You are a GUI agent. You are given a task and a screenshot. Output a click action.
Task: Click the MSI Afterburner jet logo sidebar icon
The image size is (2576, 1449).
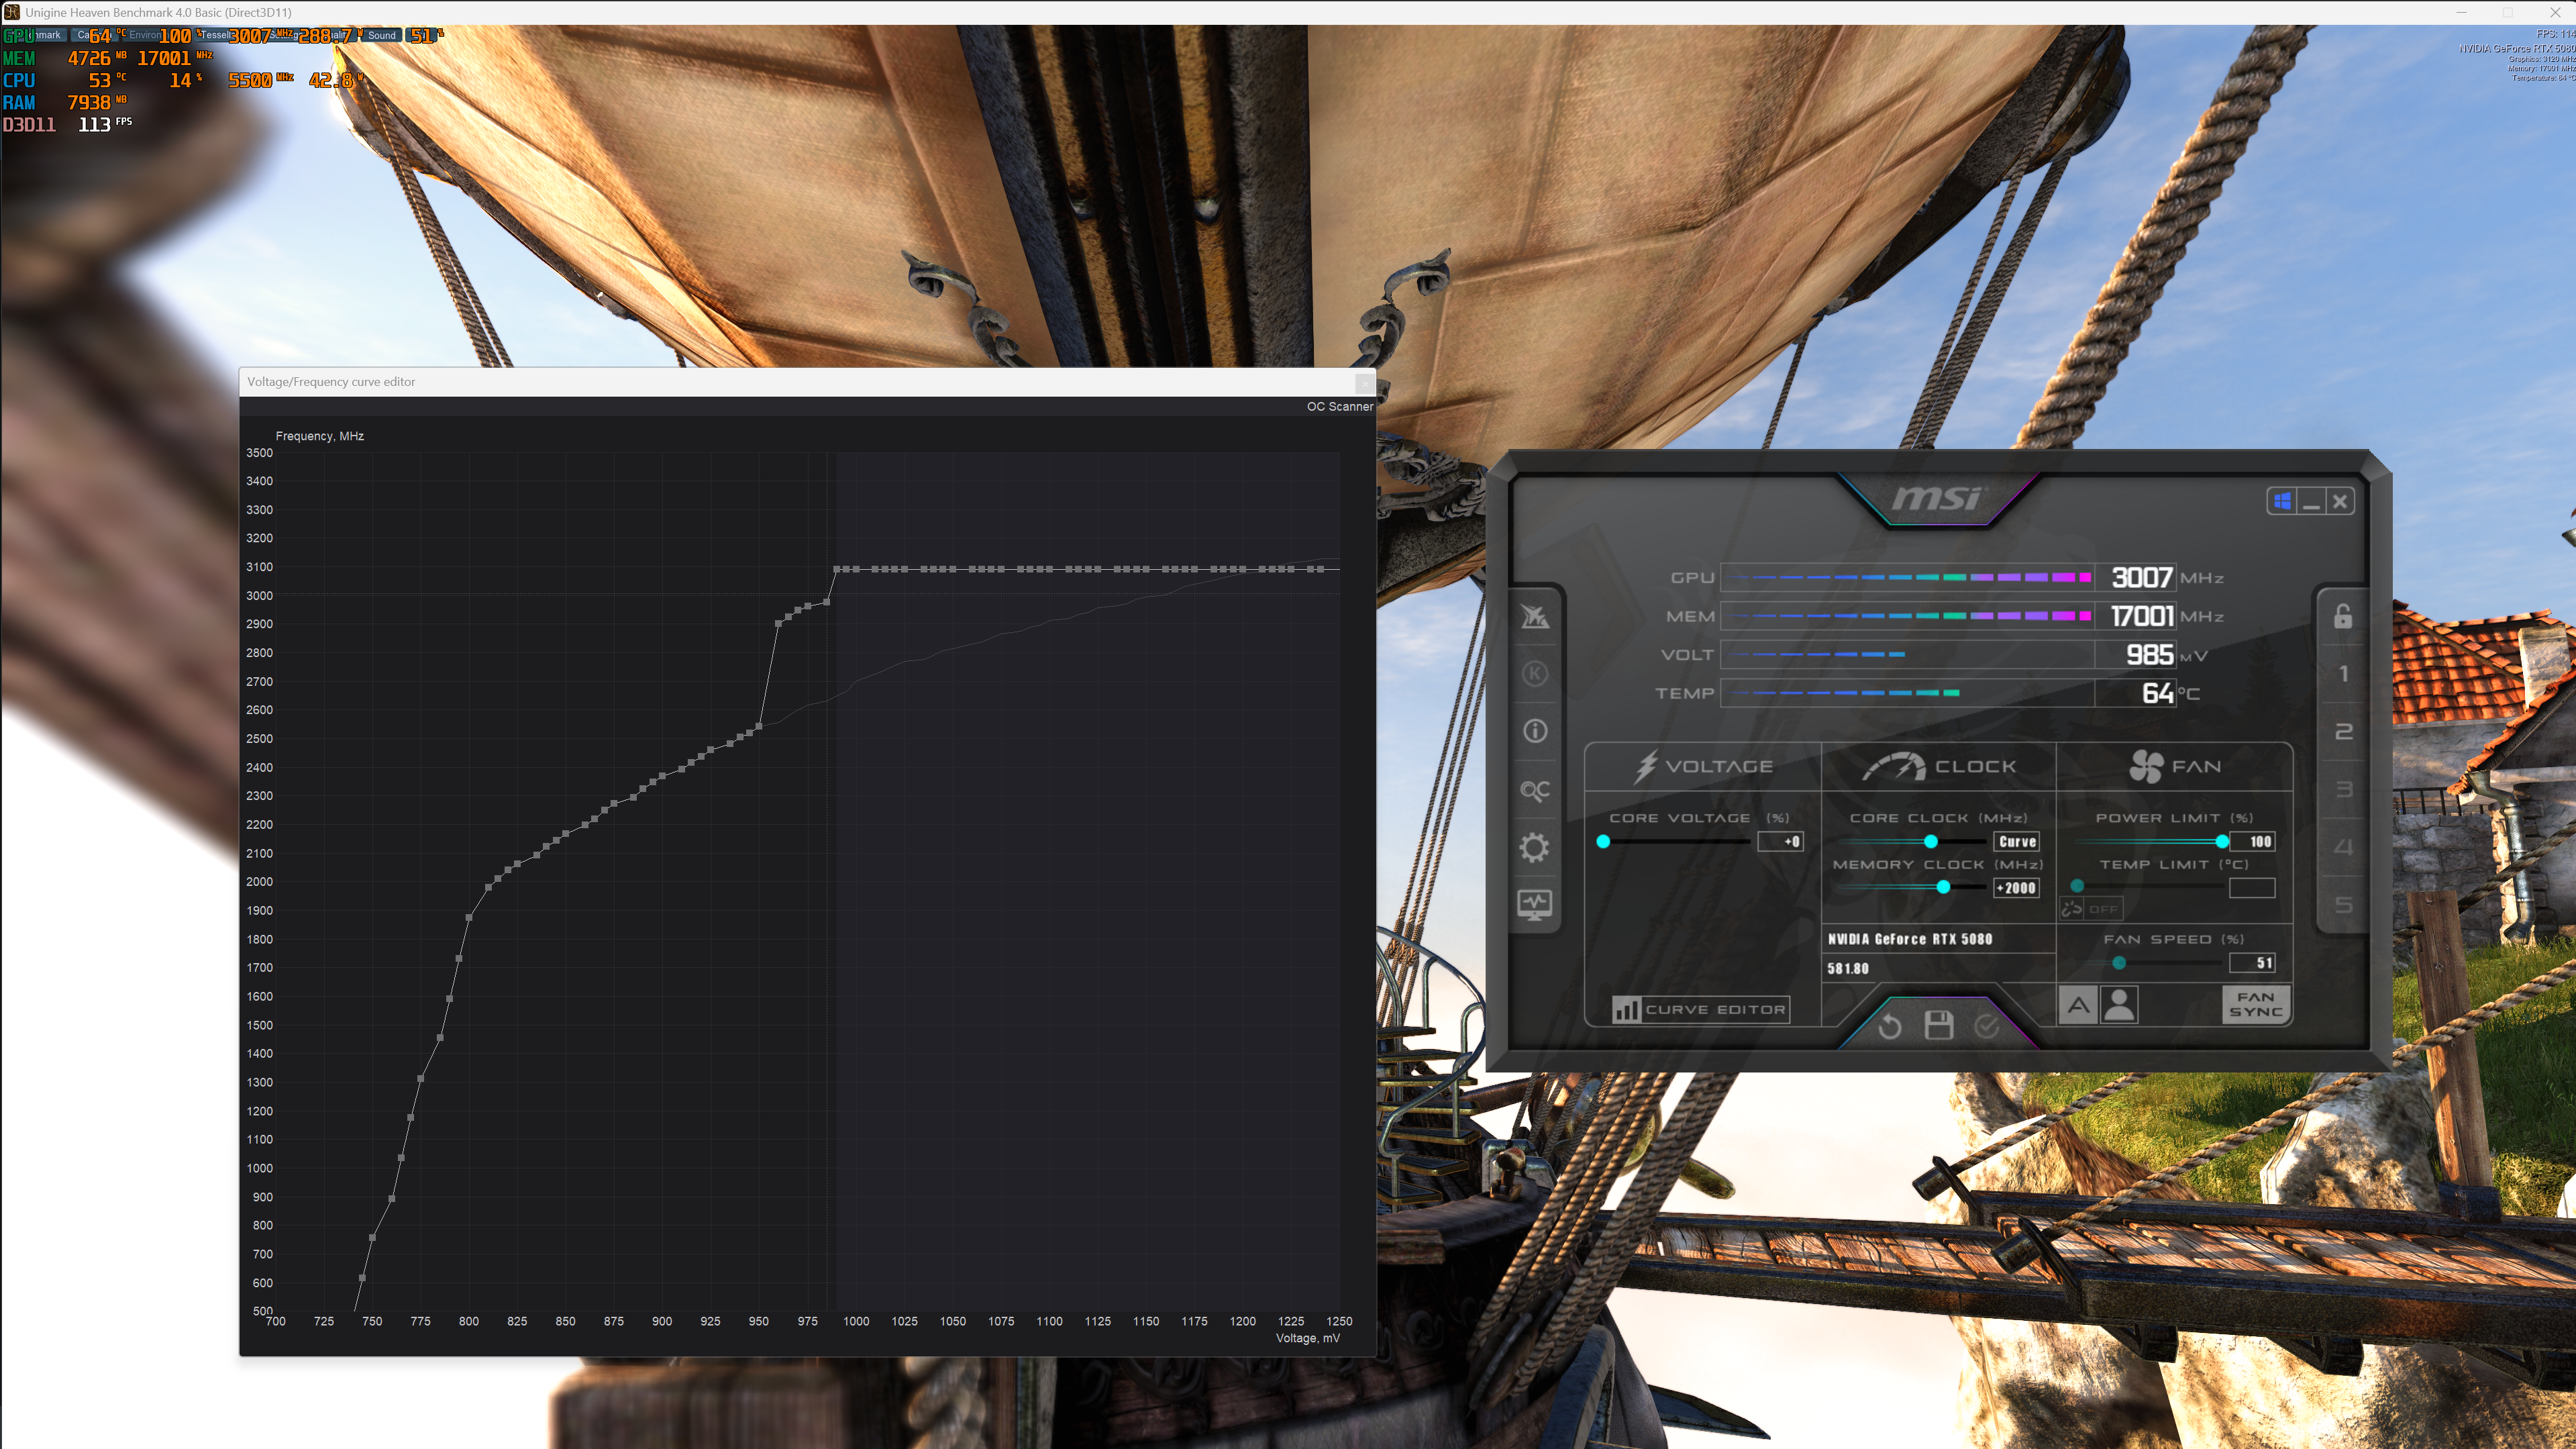pos(1535,616)
